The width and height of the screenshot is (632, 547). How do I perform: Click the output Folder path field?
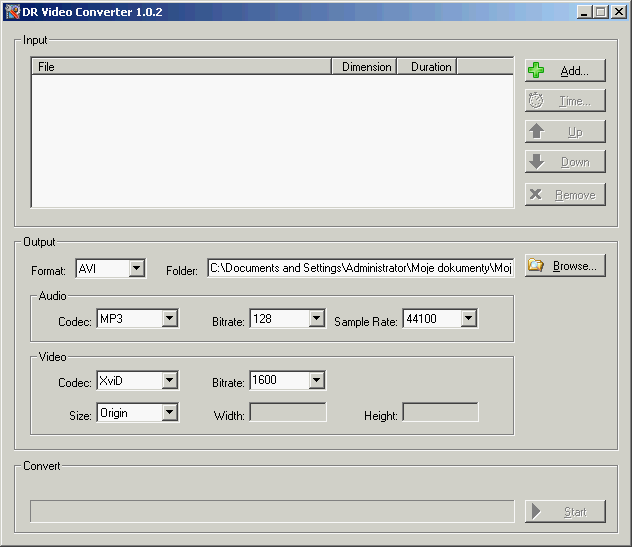pos(361,268)
